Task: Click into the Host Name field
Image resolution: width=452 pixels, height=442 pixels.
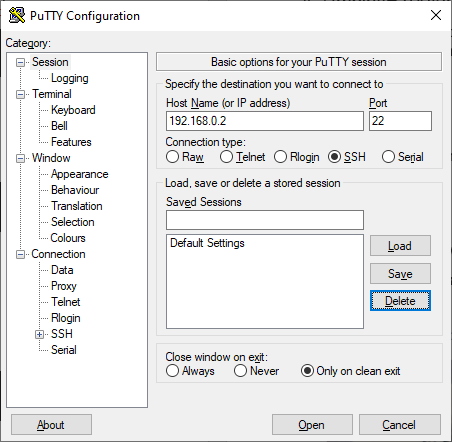Action: [265, 121]
